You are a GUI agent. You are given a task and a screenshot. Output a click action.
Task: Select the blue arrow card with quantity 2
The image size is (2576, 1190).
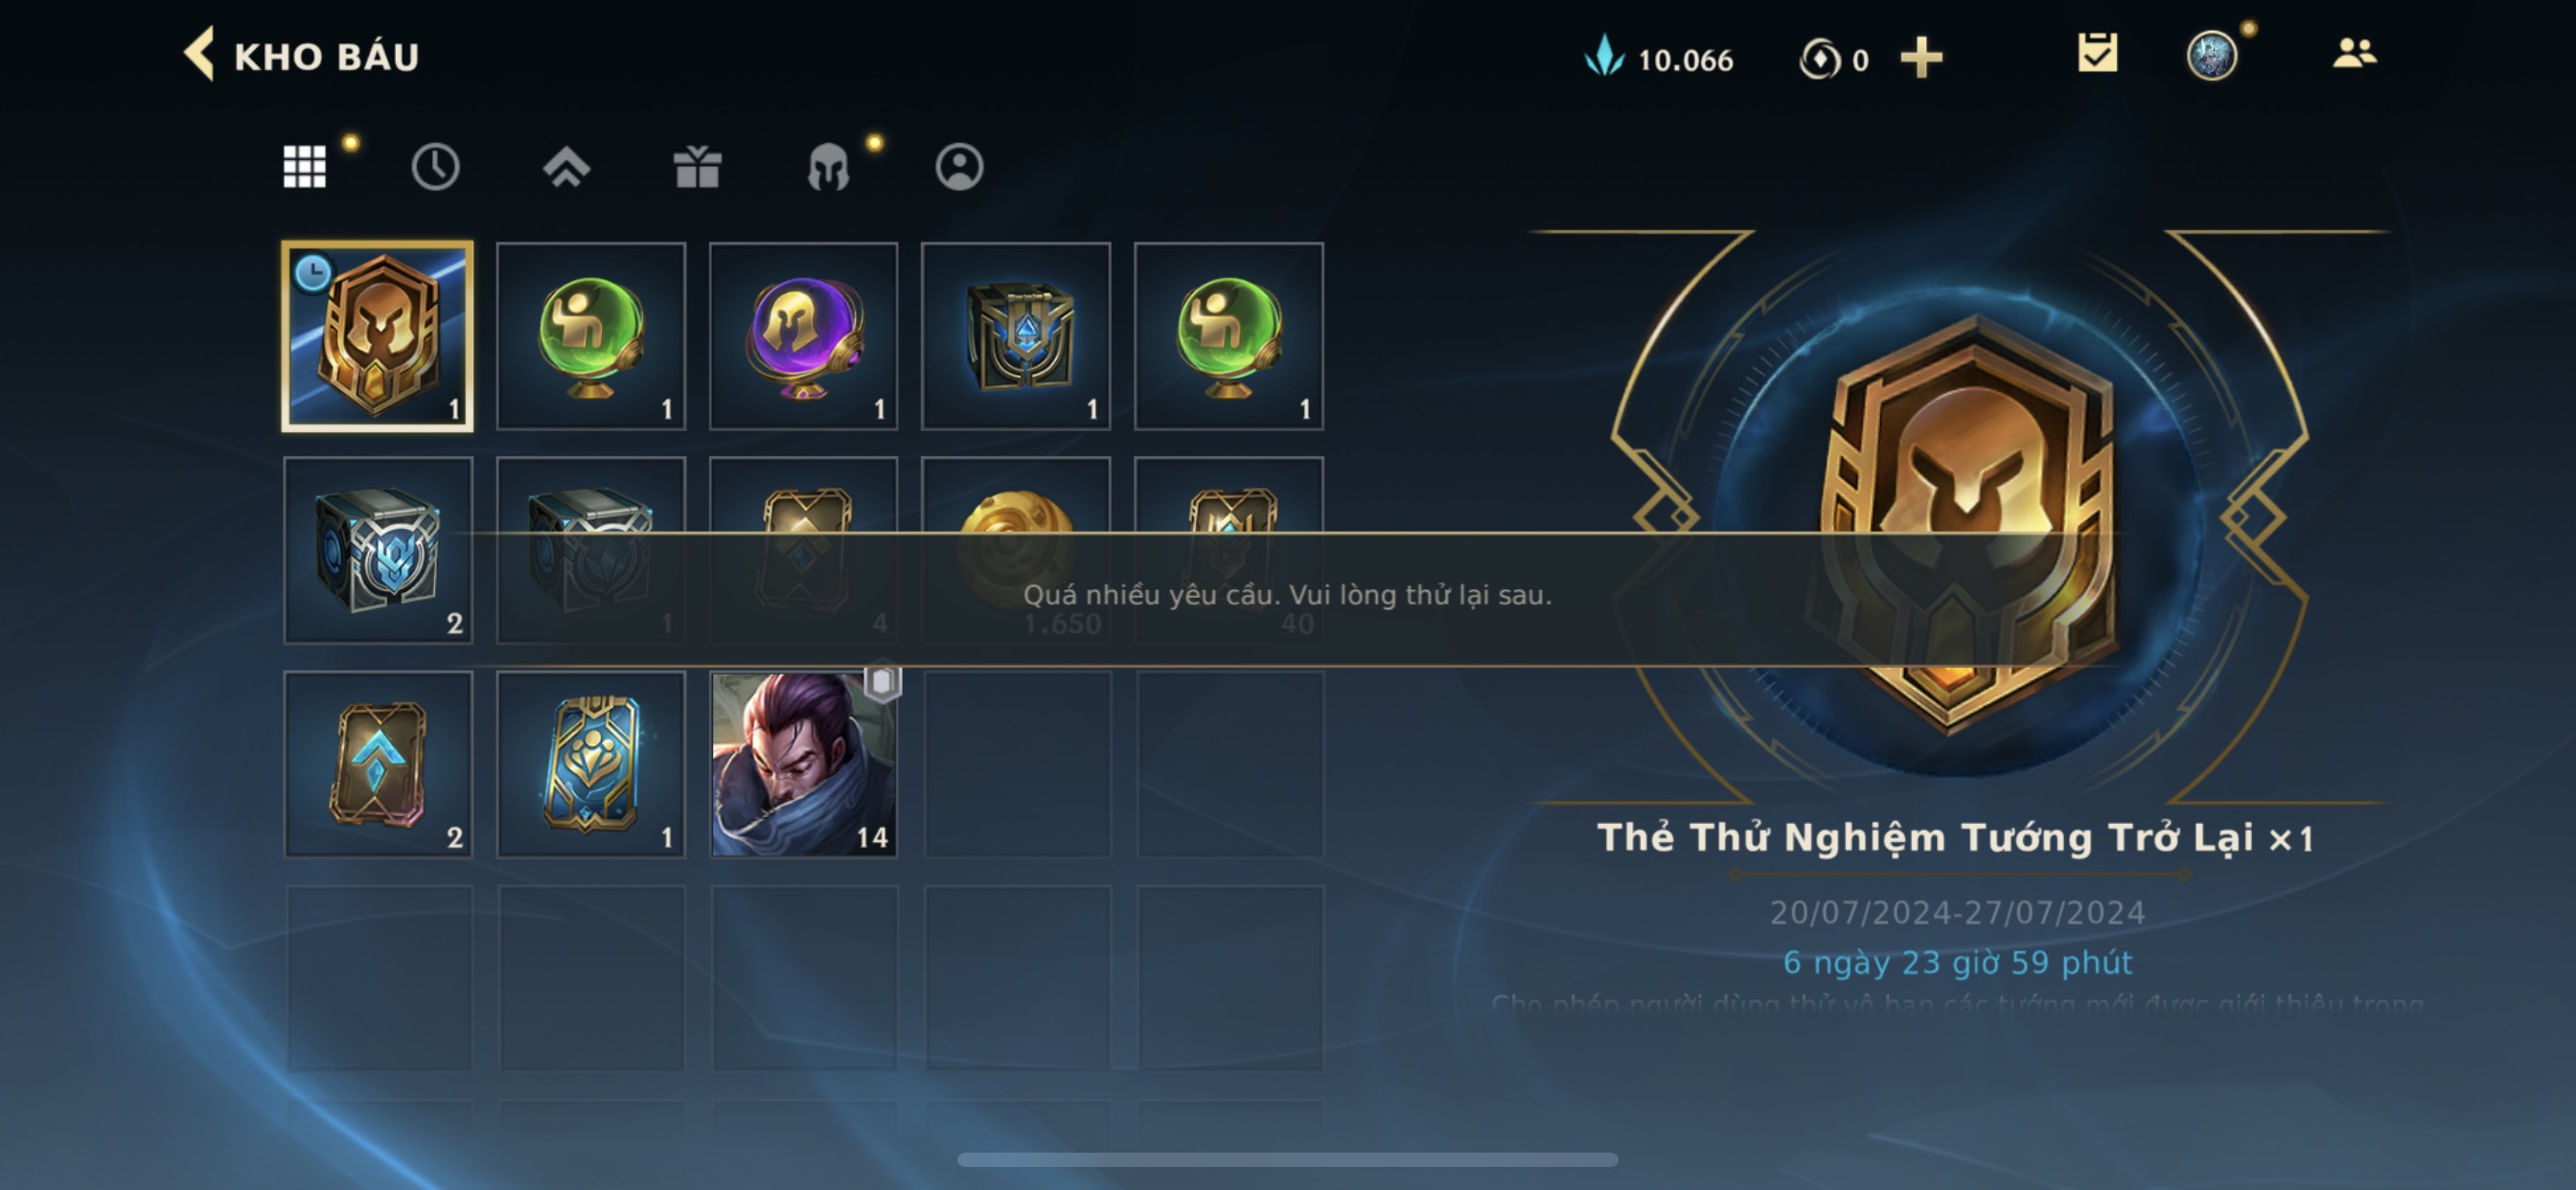(x=378, y=764)
